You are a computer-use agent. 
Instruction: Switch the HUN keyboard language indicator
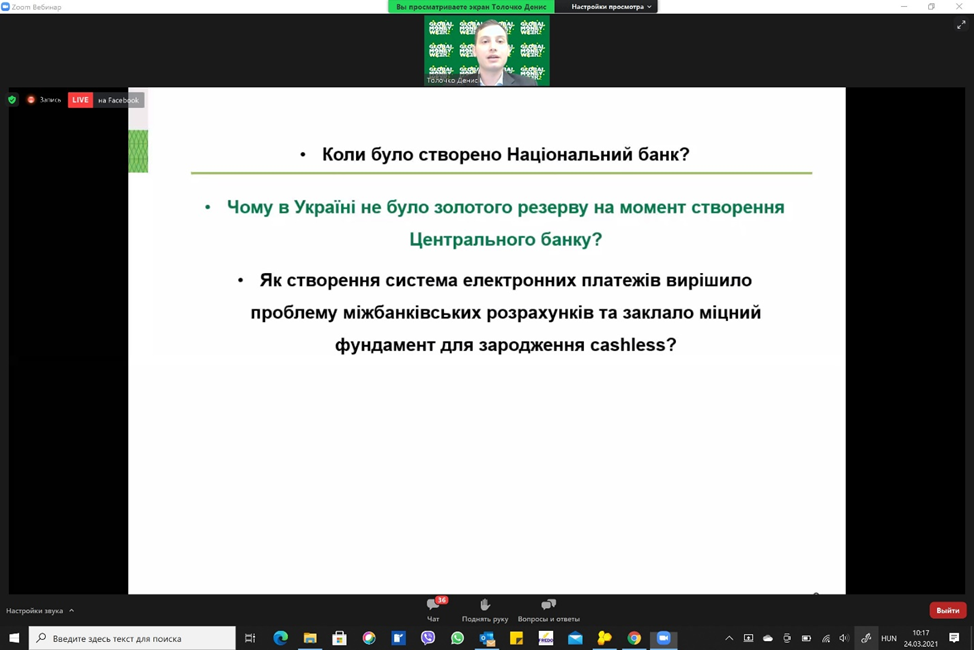pos(888,638)
